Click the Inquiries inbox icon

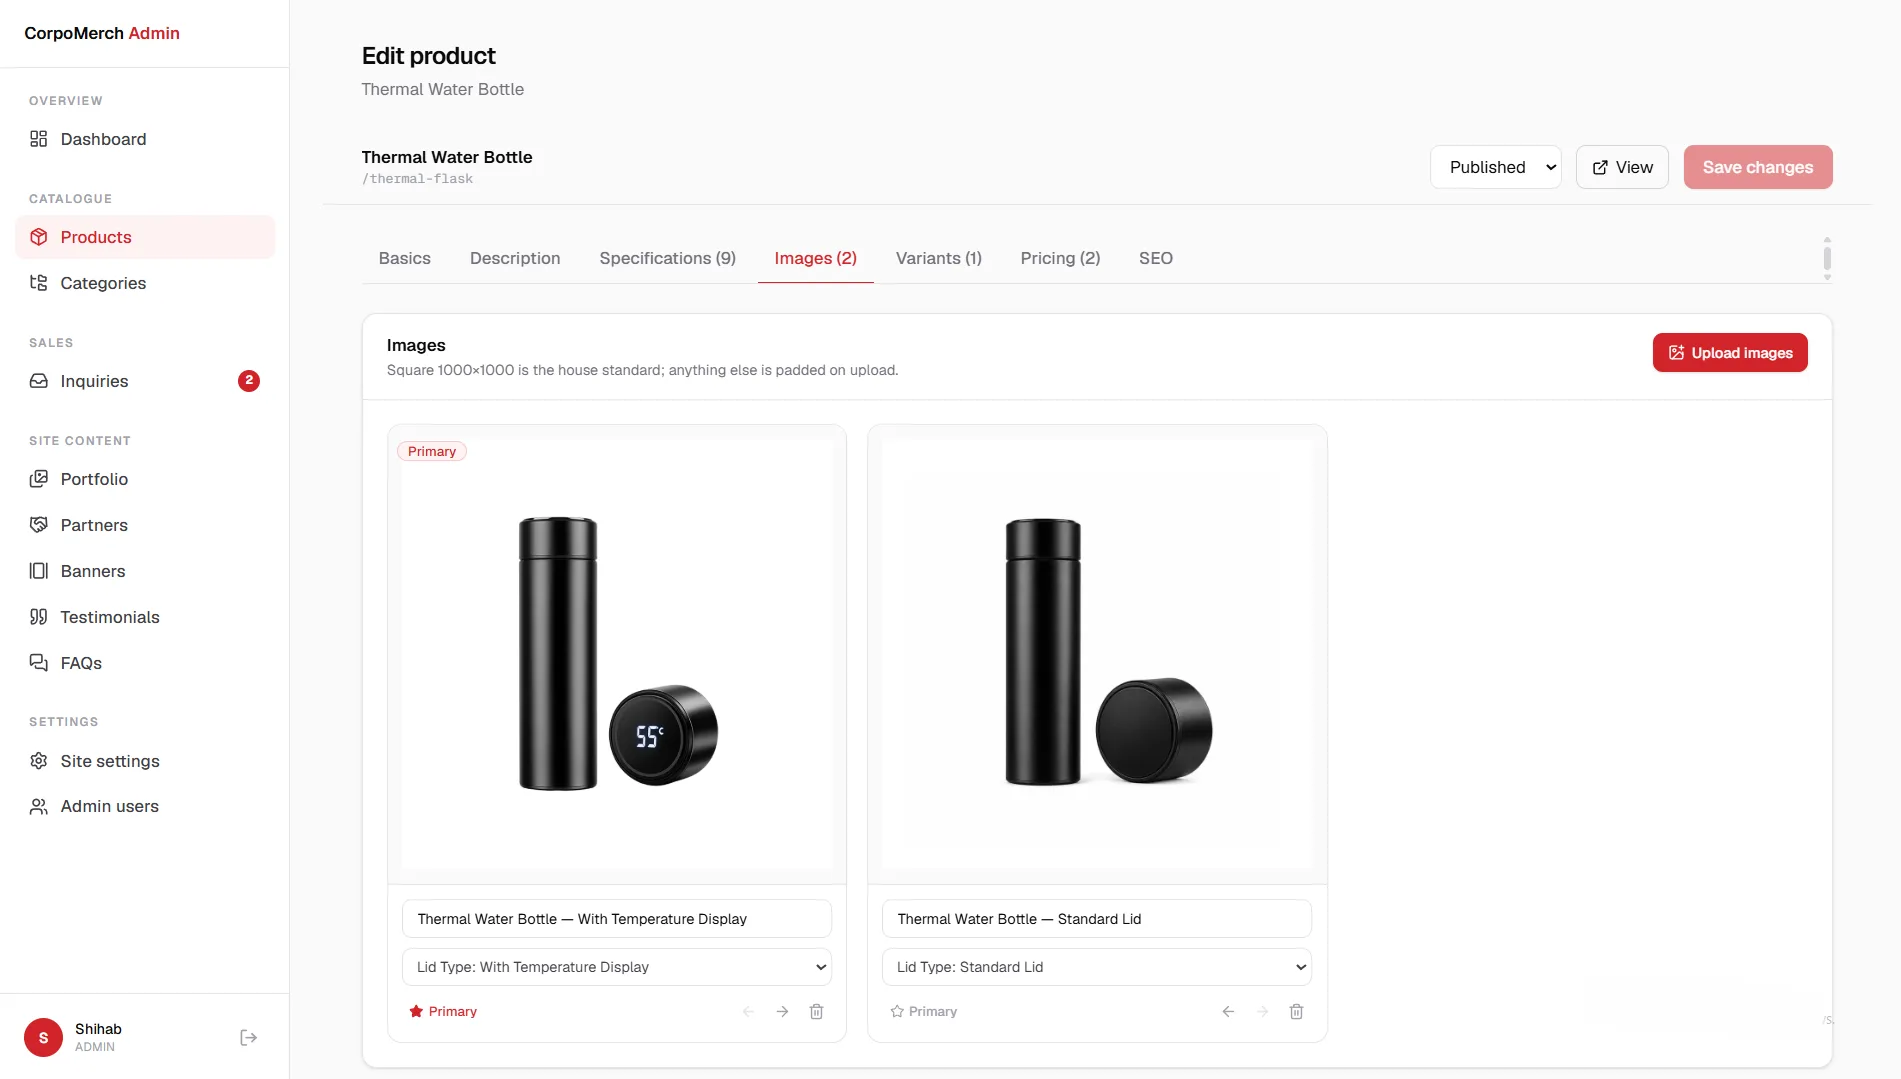[x=38, y=381]
